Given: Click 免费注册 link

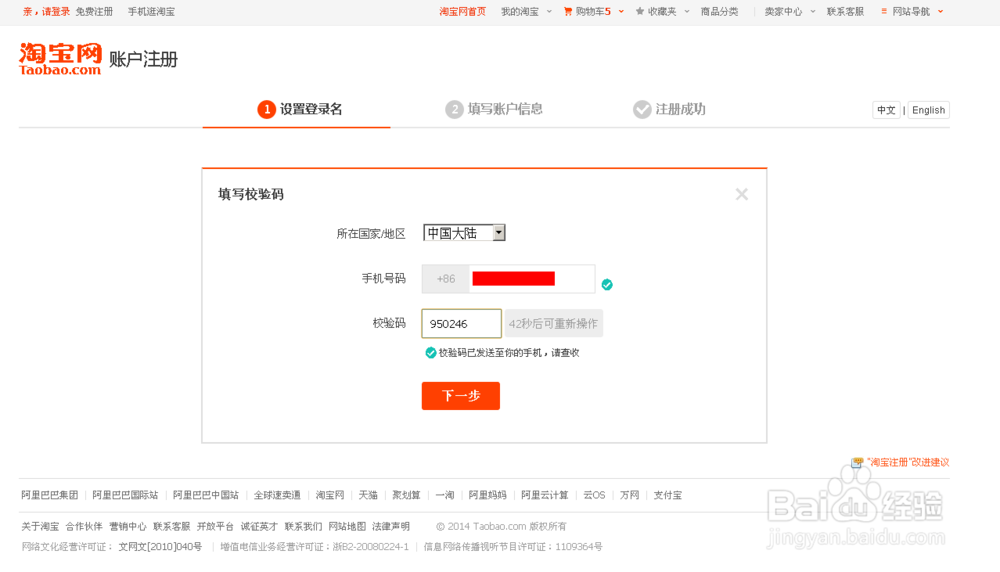Looking at the screenshot, I should pyautogui.click(x=94, y=11).
